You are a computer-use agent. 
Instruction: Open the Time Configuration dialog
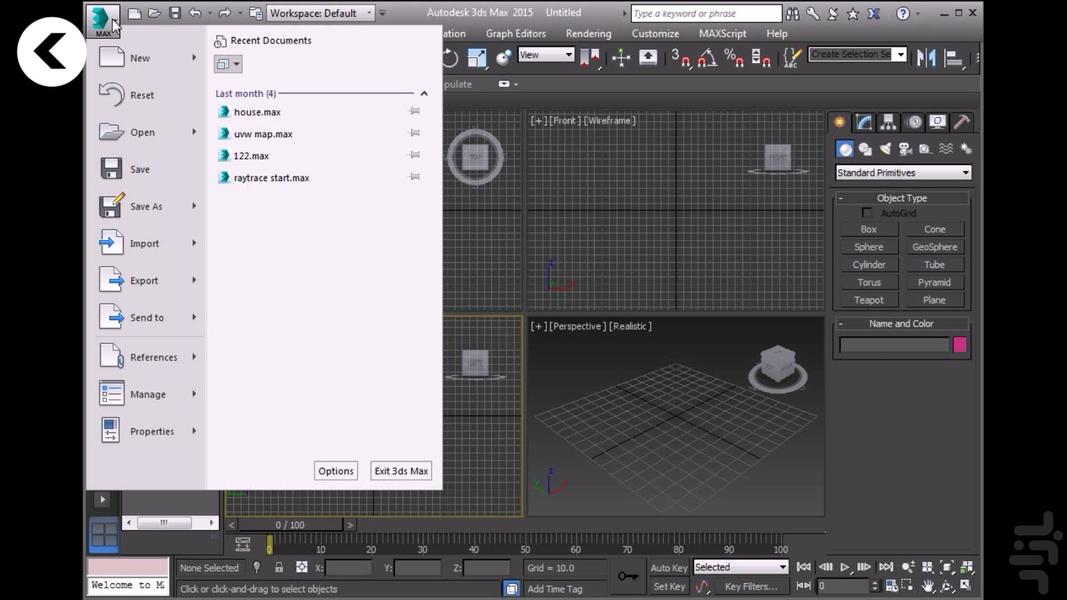pos(890,586)
